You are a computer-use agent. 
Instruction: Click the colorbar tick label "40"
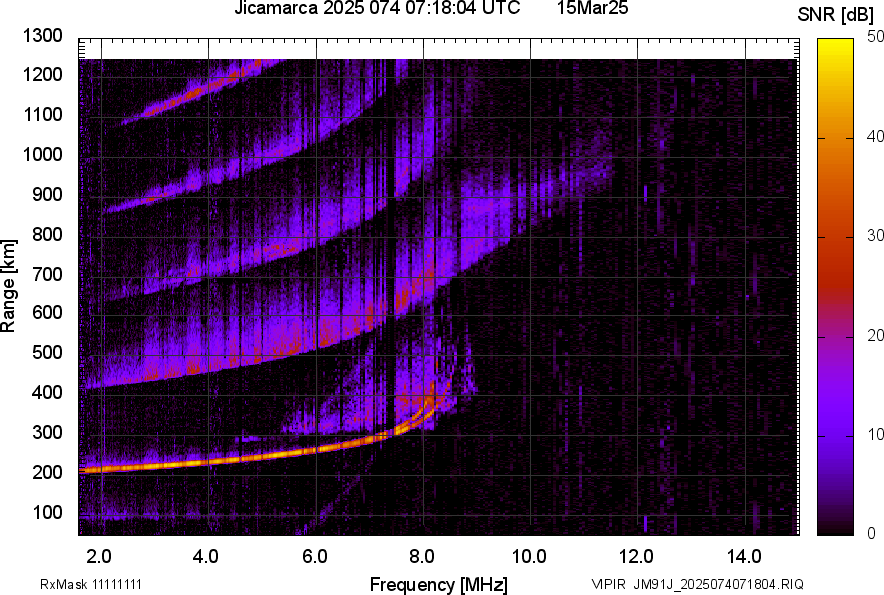875,136
